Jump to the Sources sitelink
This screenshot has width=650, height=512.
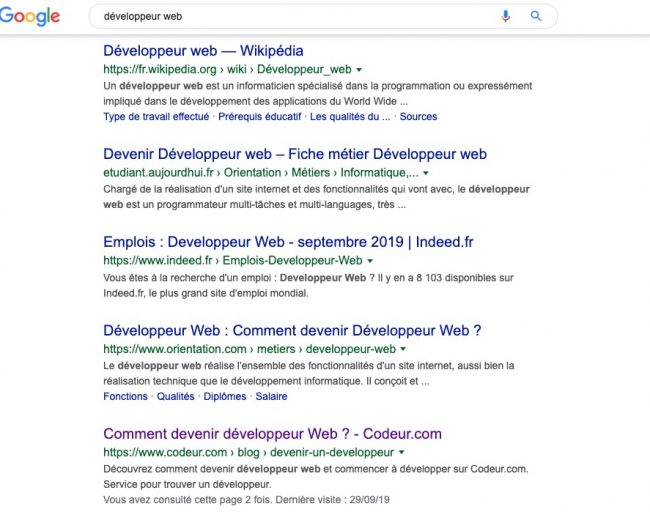point(418,116)
